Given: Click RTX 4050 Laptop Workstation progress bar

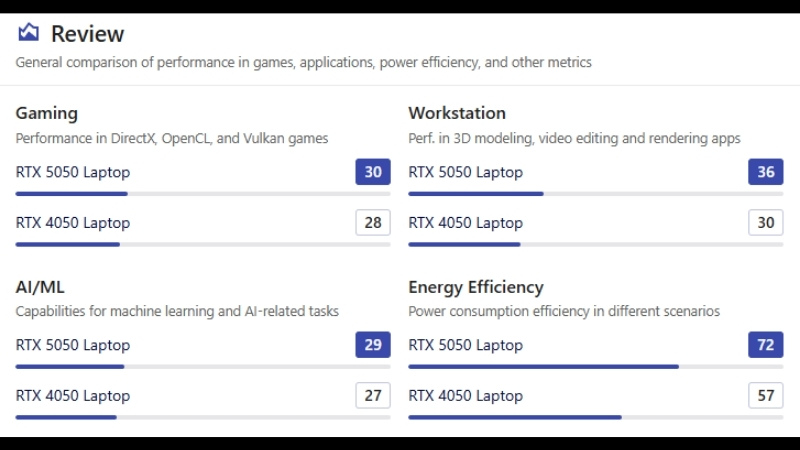Looking at the screenshot, I should pos(596,244).
